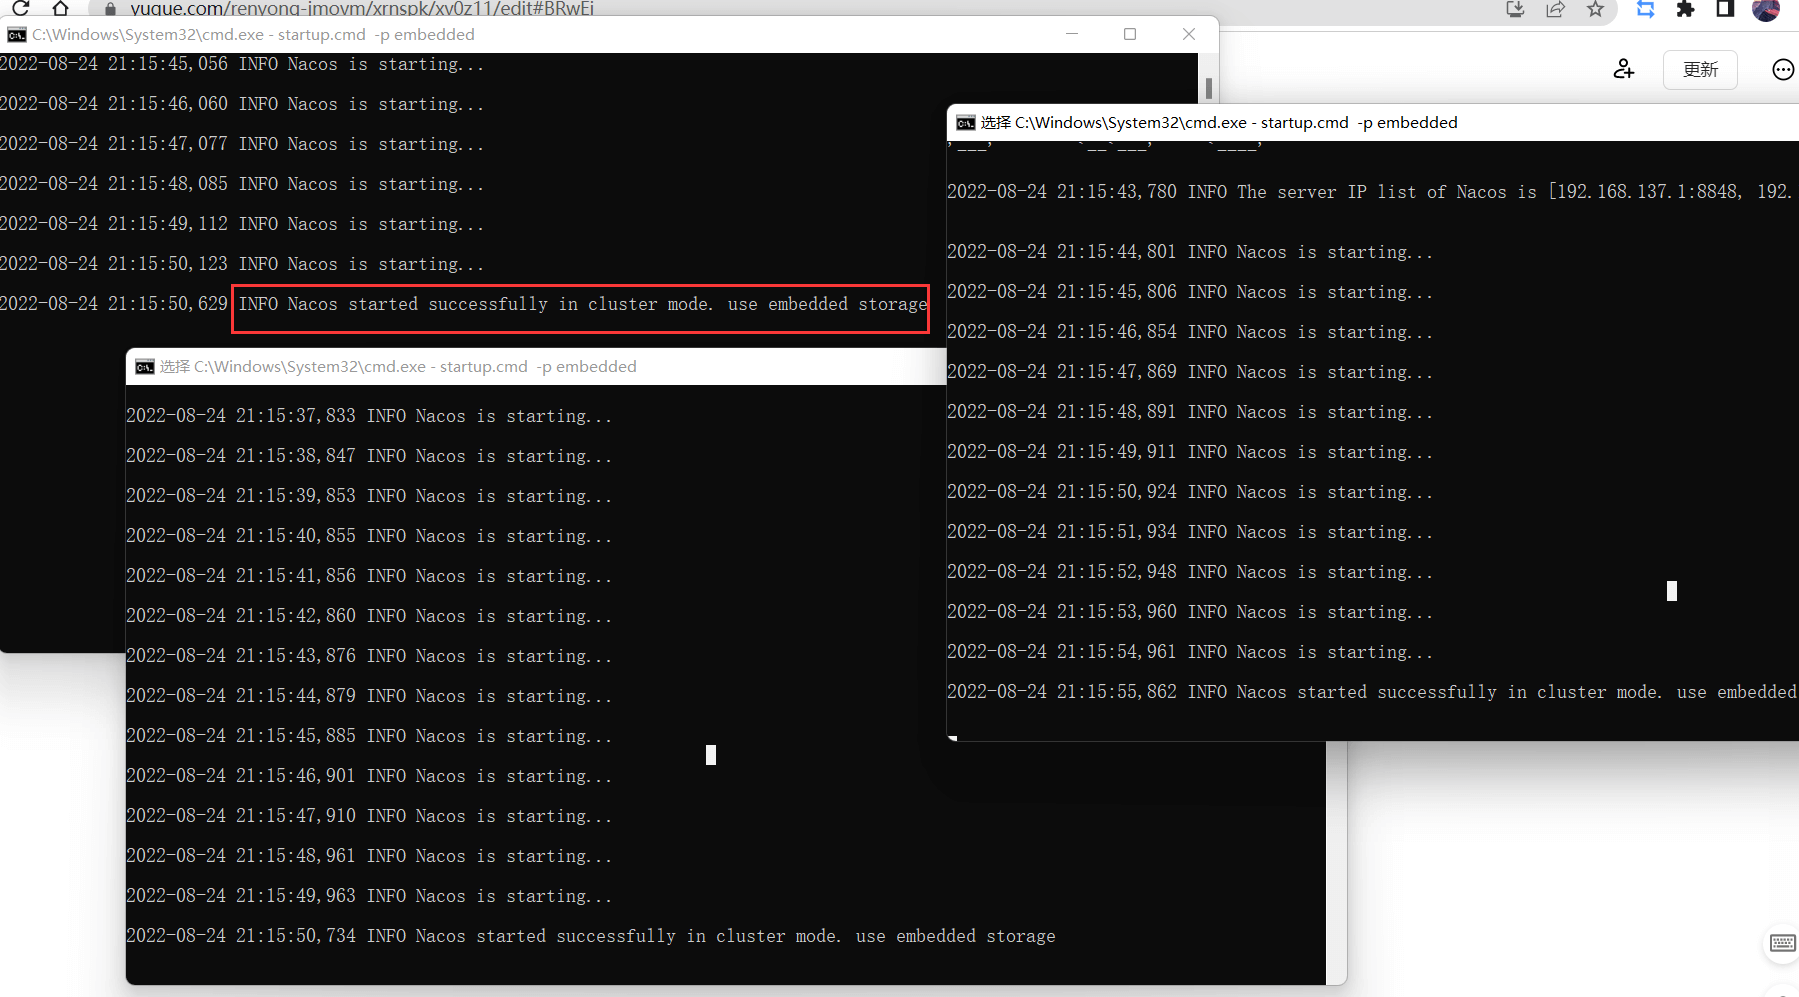Click the log line timestamped 21:15:47,910
The image size is (1799, 997).
[369, 816]
